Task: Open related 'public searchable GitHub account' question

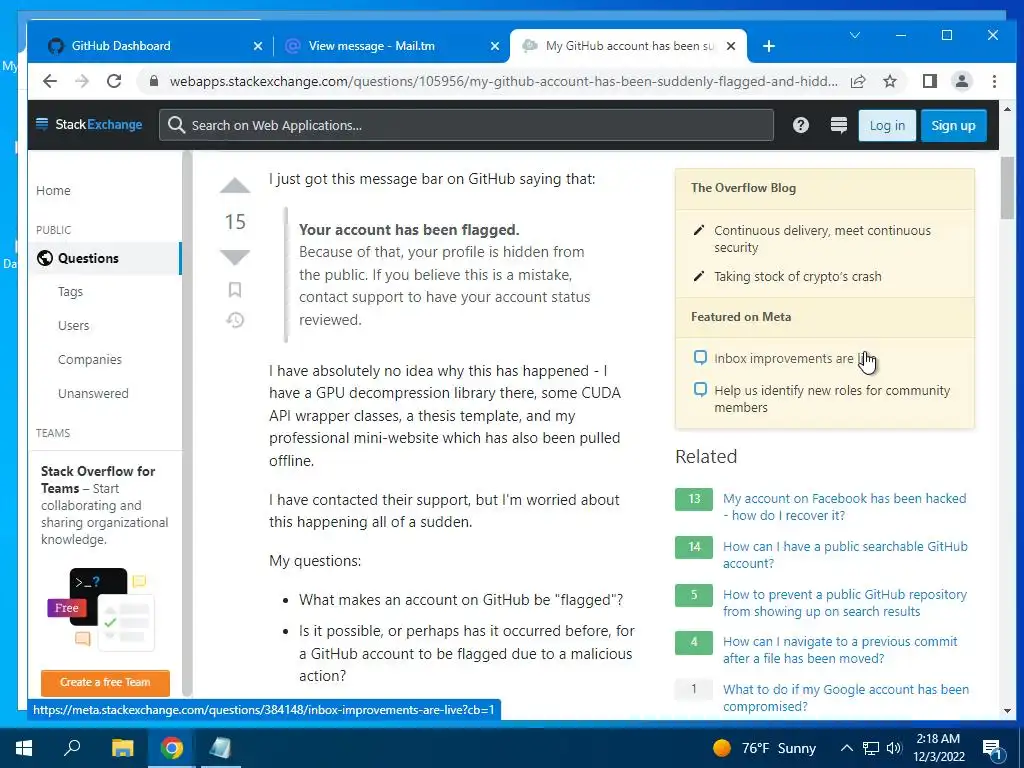Action: [845, 554]
